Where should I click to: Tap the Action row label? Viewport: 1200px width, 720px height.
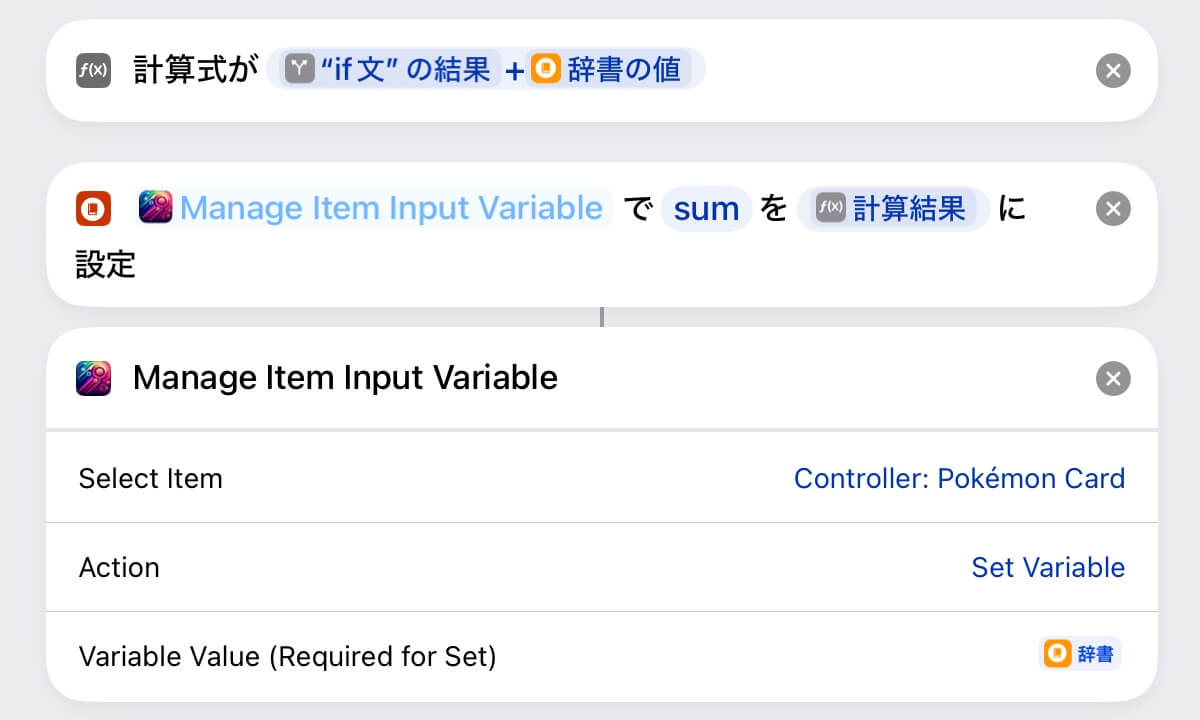pos(119,567)
